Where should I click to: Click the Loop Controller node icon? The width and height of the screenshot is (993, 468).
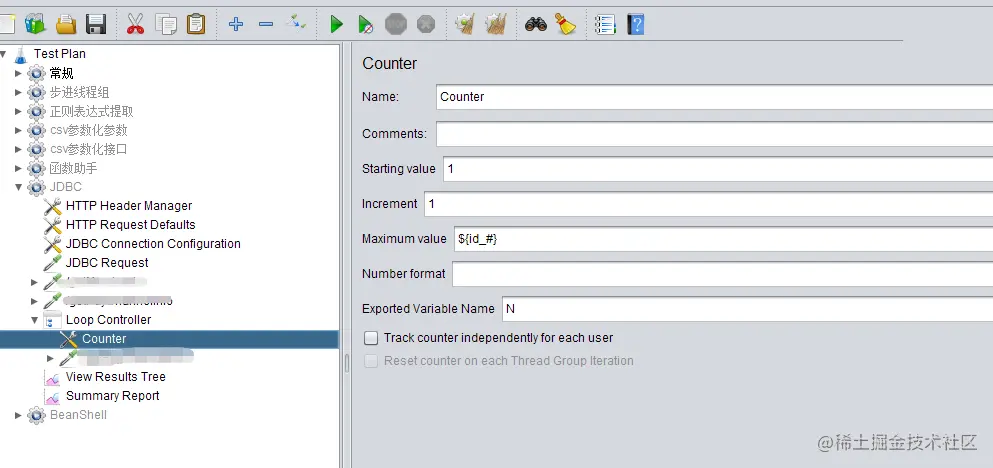click(x=52, y=320)
